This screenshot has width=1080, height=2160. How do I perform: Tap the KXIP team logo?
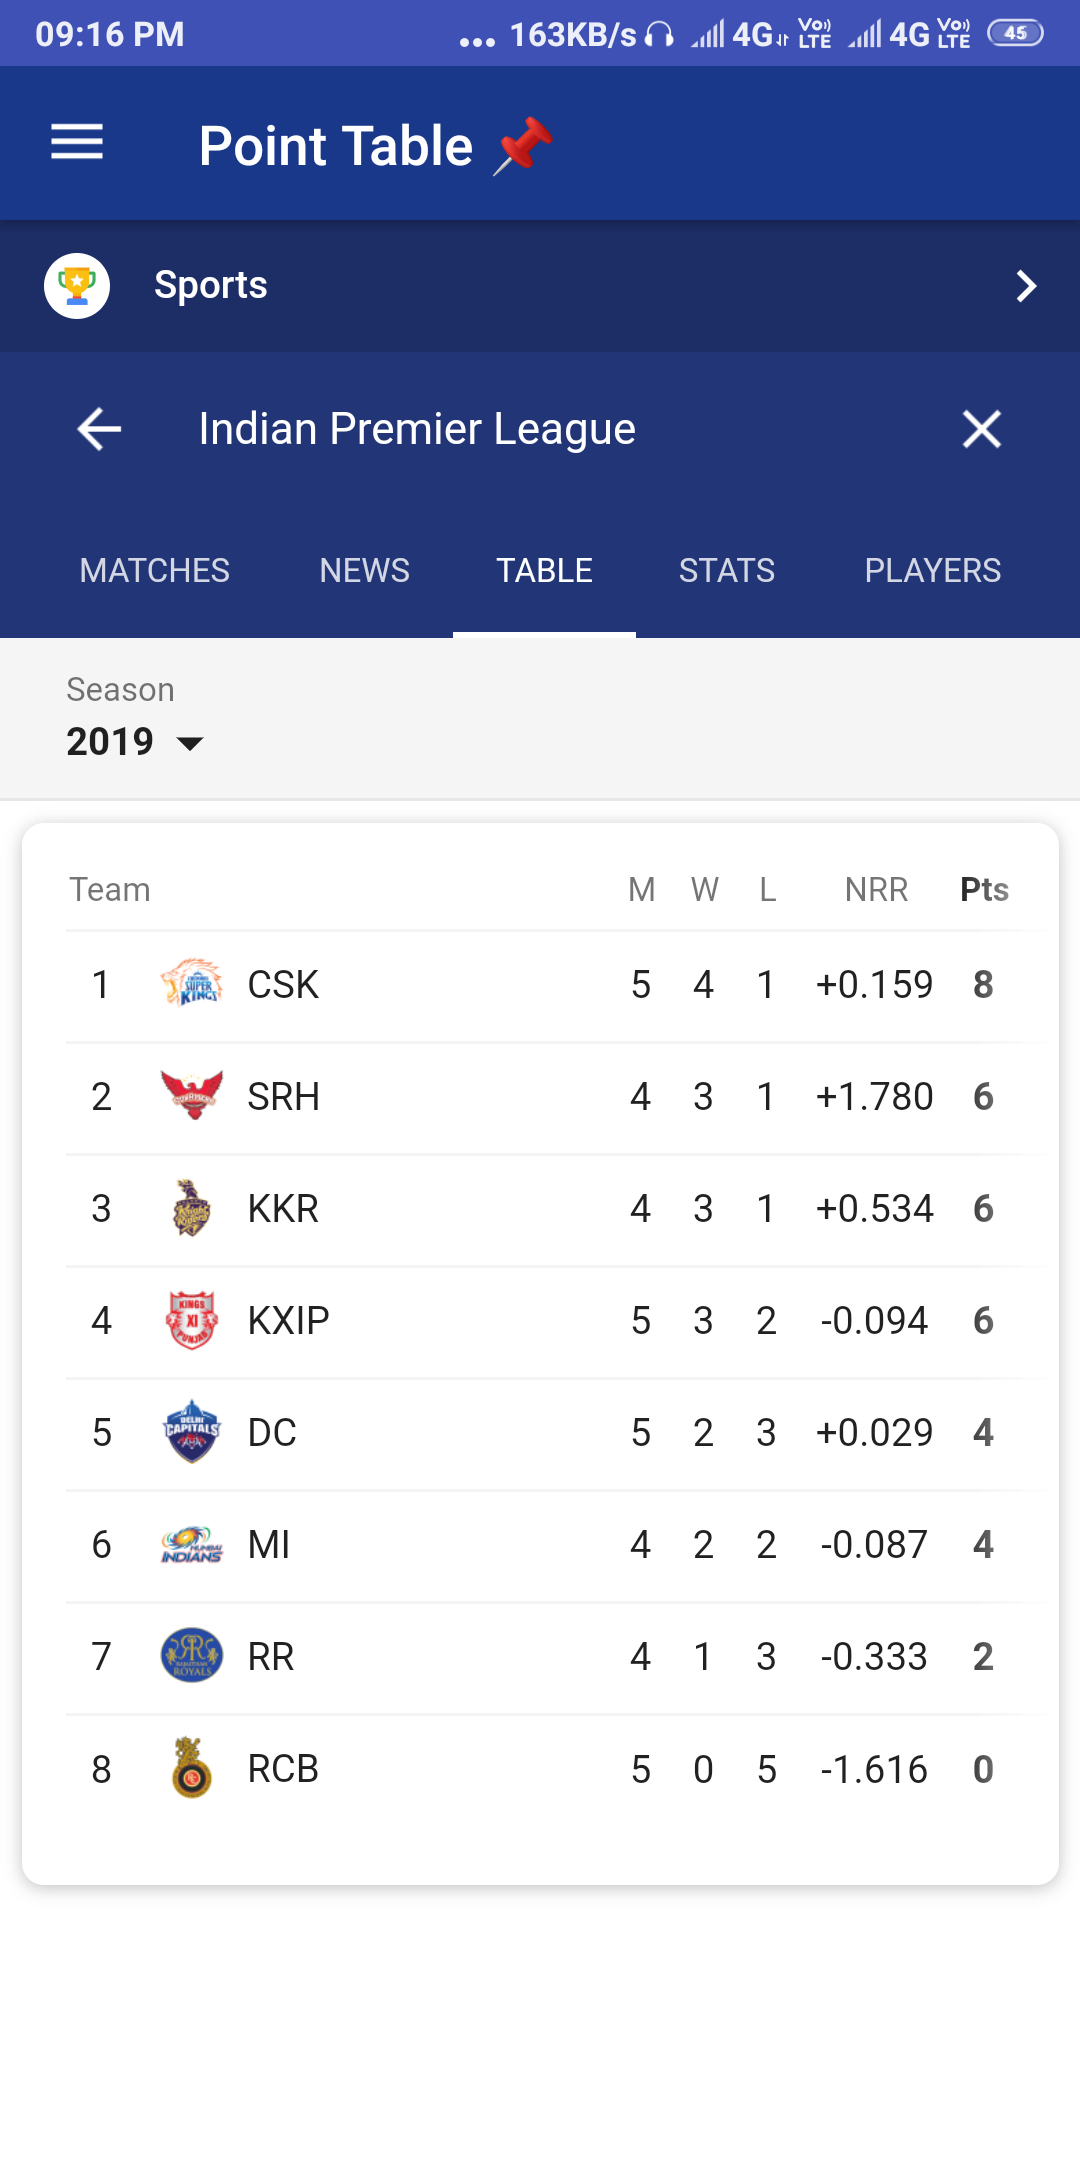[191, 1320]
